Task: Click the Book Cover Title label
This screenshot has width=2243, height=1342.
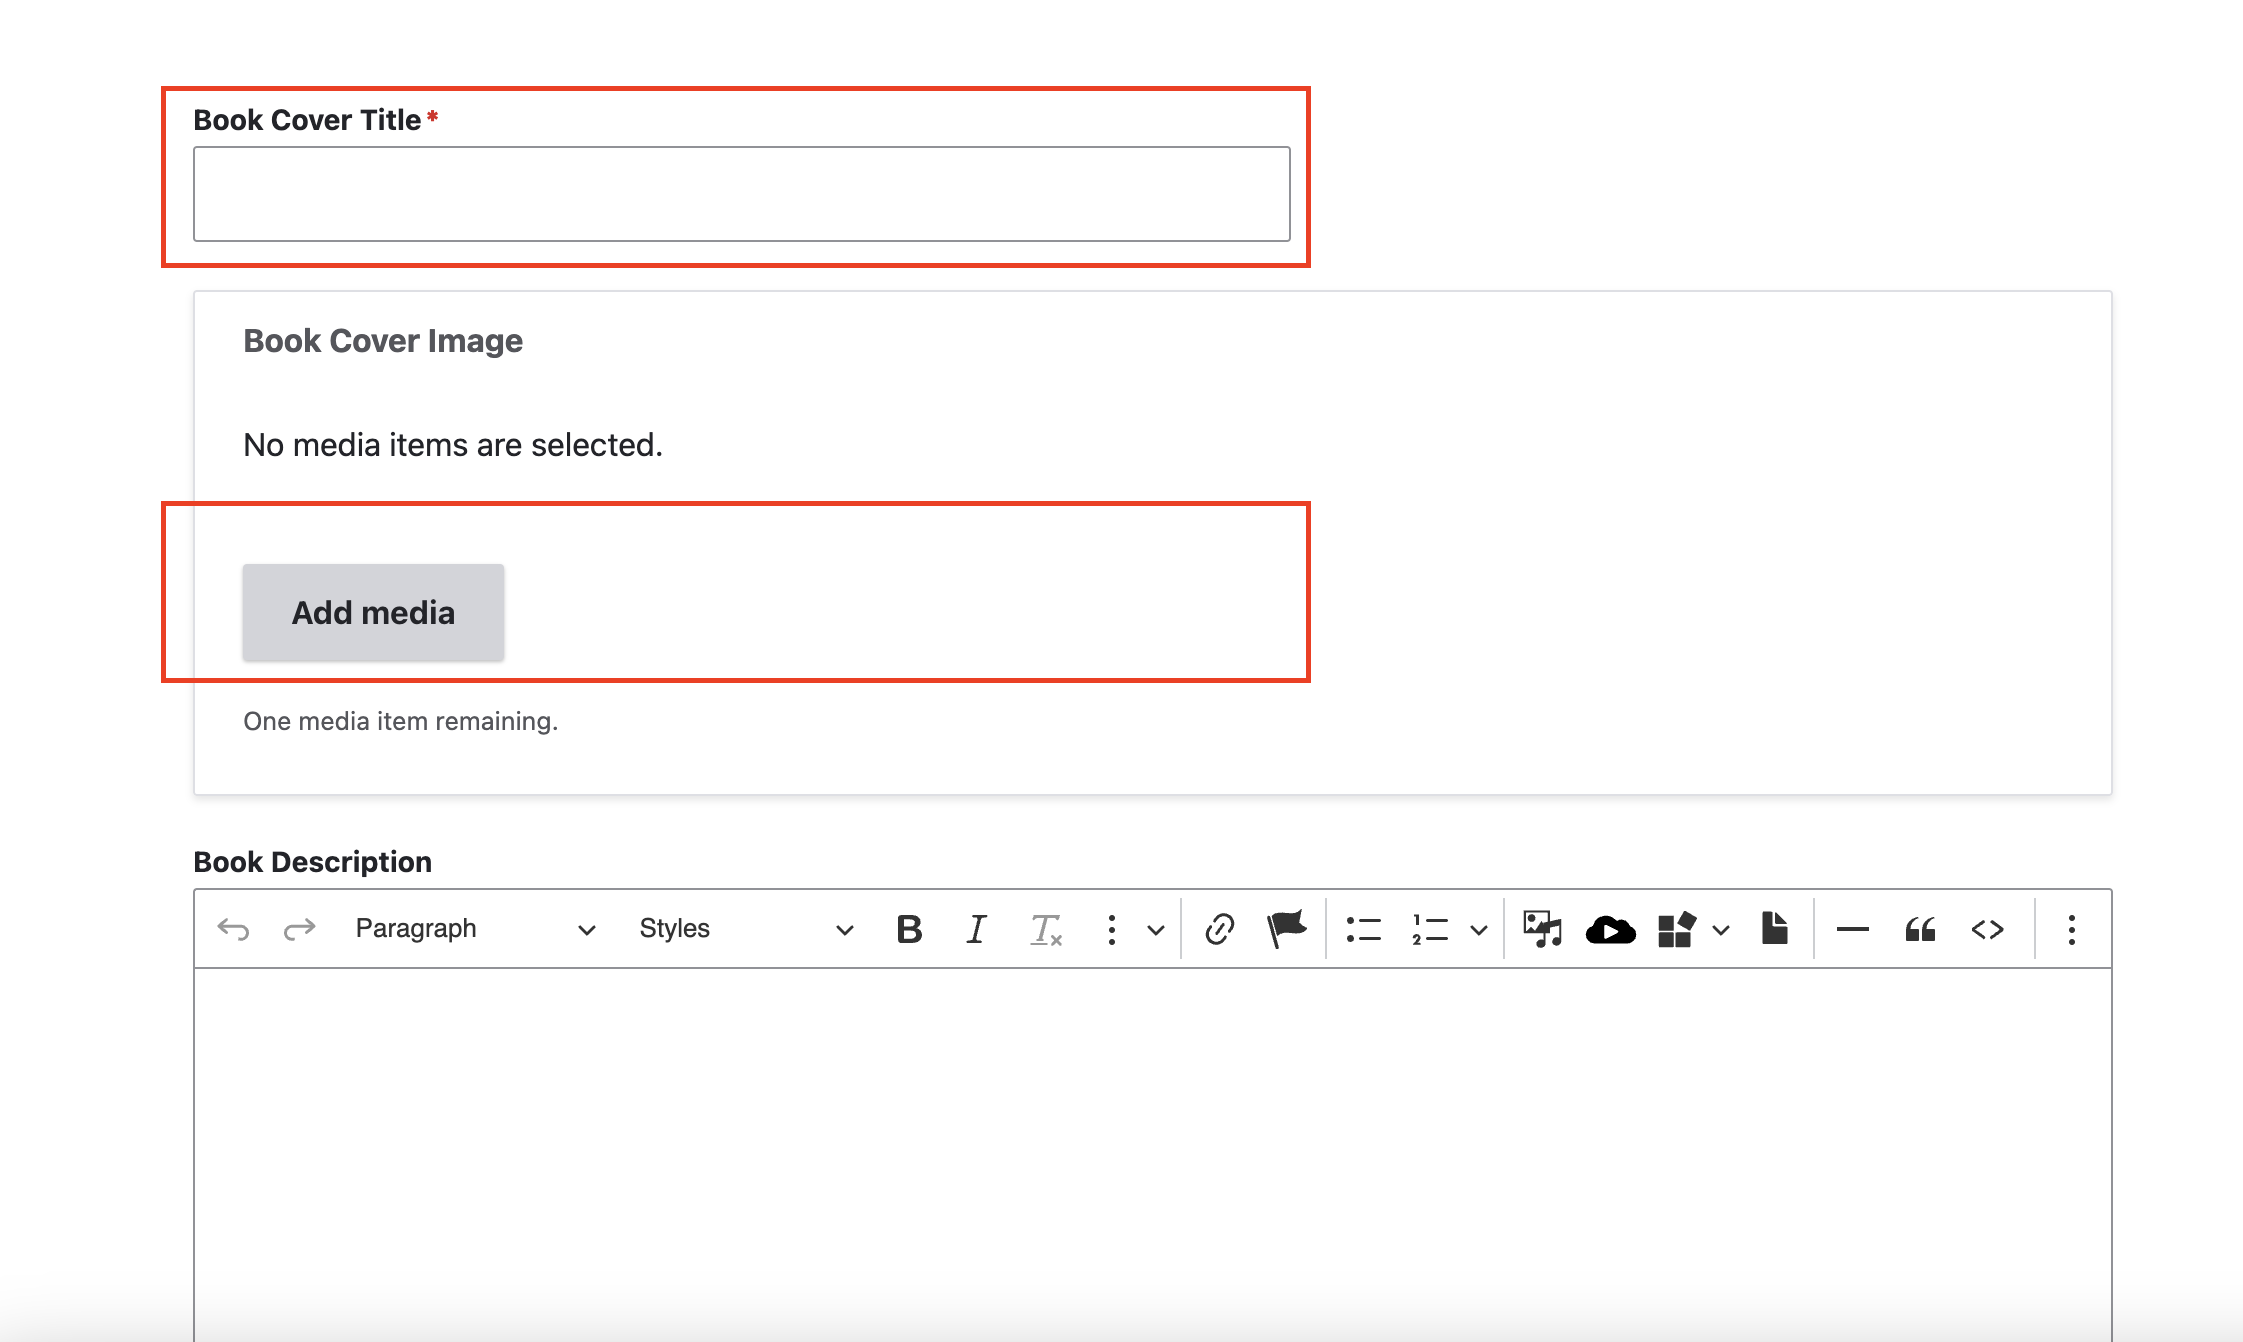Action: (x=307, y=119)
